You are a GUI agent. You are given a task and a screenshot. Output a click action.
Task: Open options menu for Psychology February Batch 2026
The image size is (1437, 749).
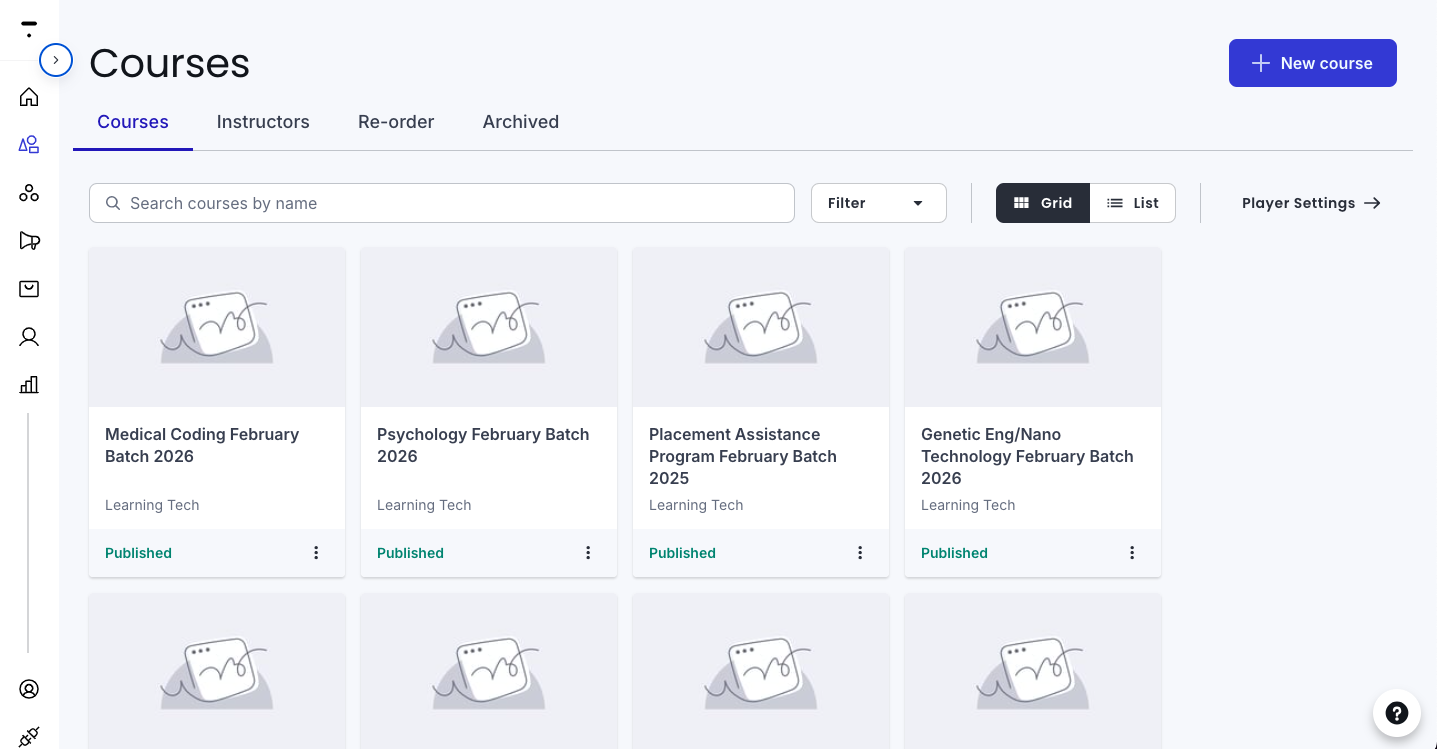[x=588, y=552]
